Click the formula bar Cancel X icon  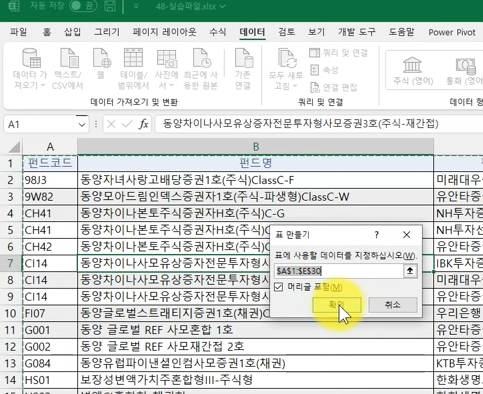tap(111, 124)
